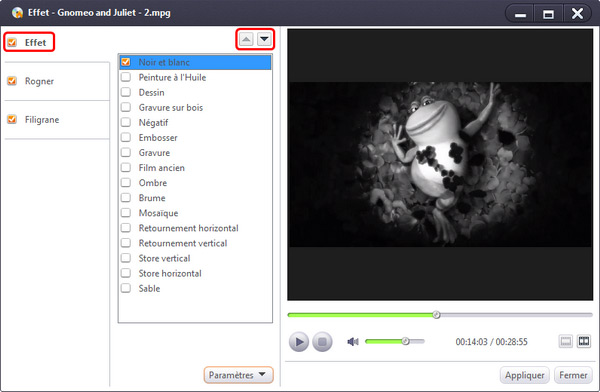Select the 'Dessin' label
600x392 pixels.
pos(152,93)
